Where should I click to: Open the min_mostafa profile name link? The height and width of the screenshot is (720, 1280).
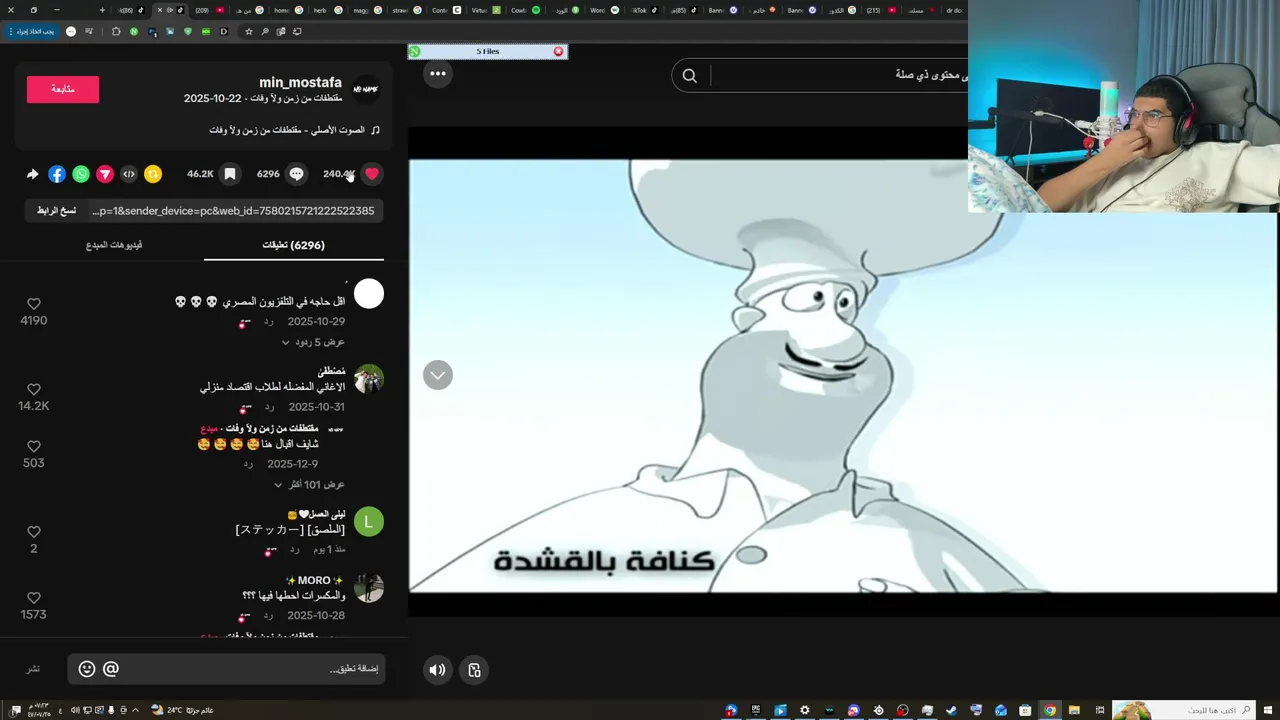point(300,83)
